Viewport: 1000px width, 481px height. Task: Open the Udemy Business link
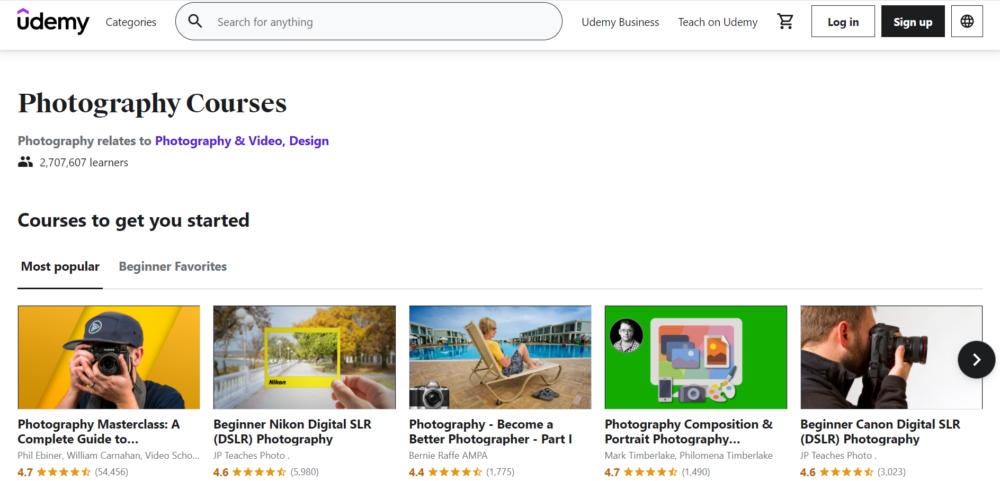(620, 22)
